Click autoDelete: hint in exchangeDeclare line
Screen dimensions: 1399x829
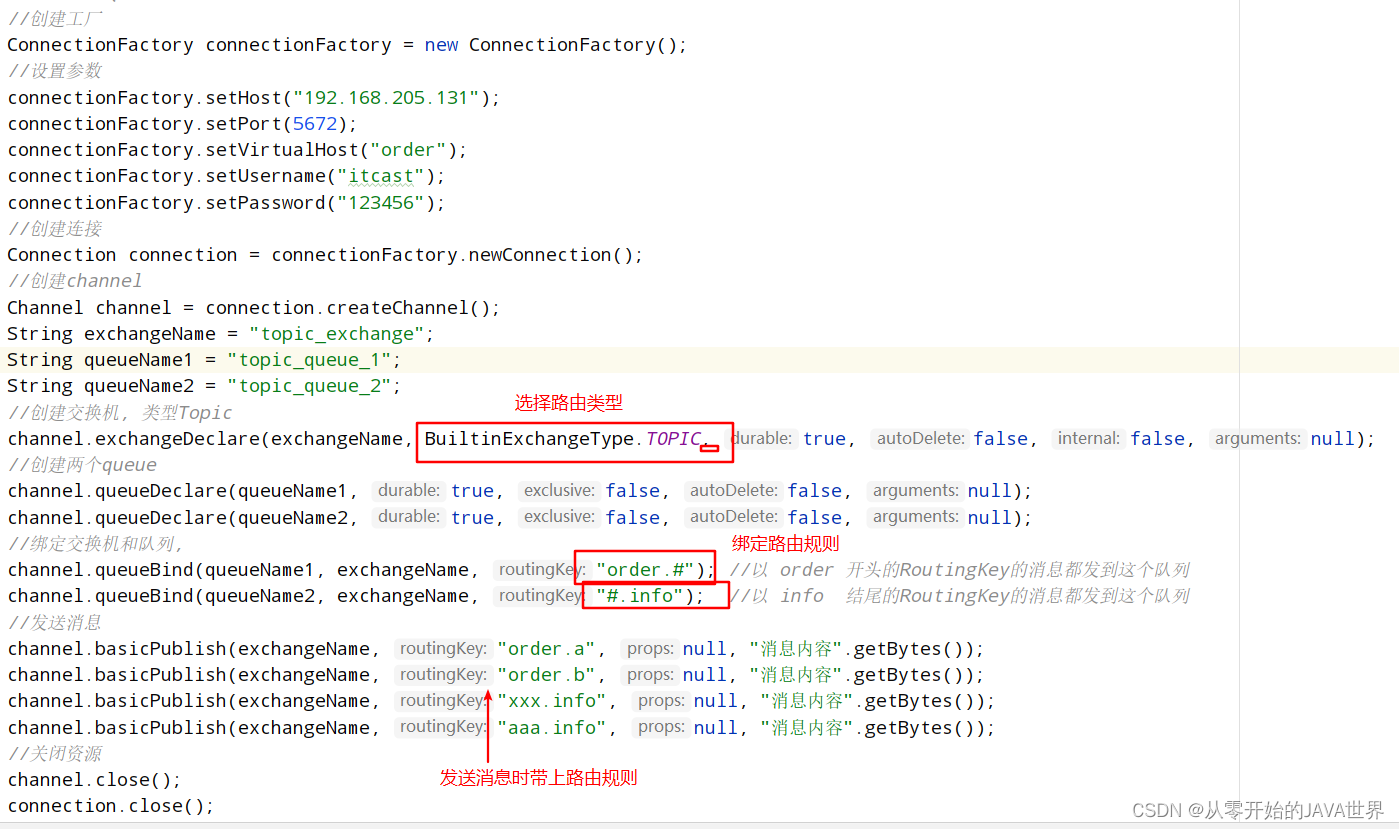click(919, 438)
